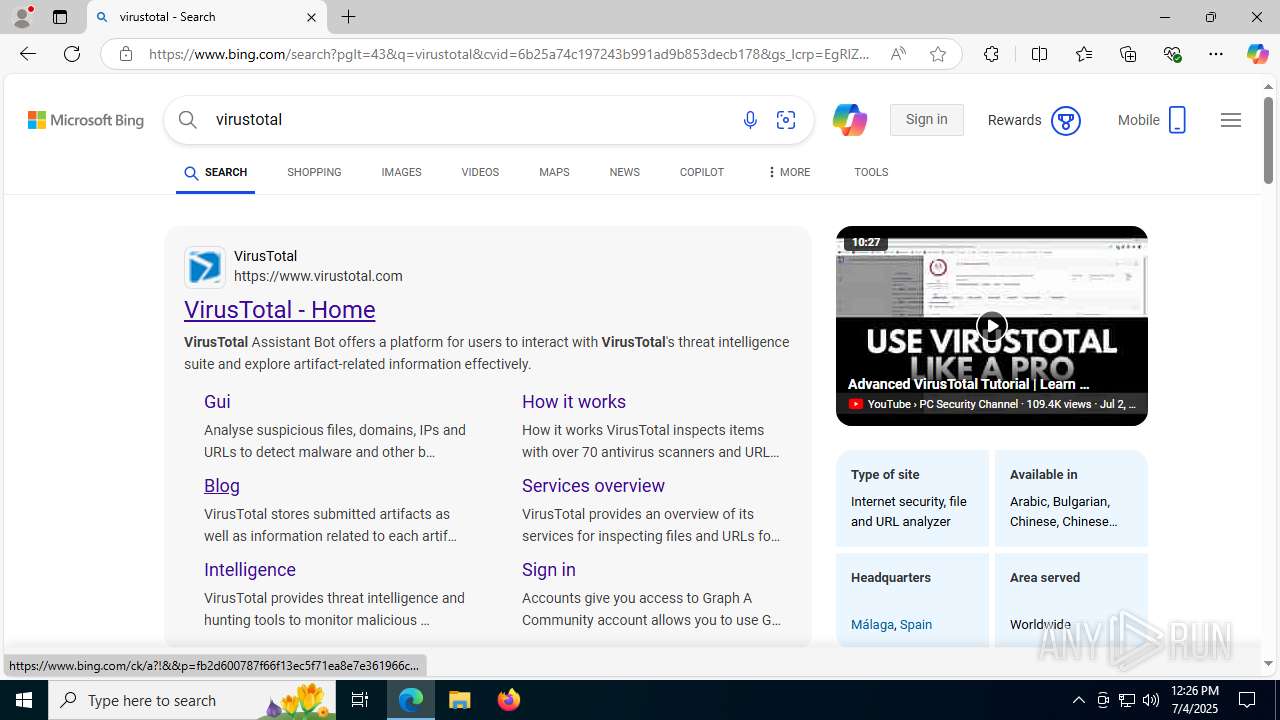Open Spain headquarters link
The image size is (1280, 720).
pyautogui.click(x=916, y=625)
